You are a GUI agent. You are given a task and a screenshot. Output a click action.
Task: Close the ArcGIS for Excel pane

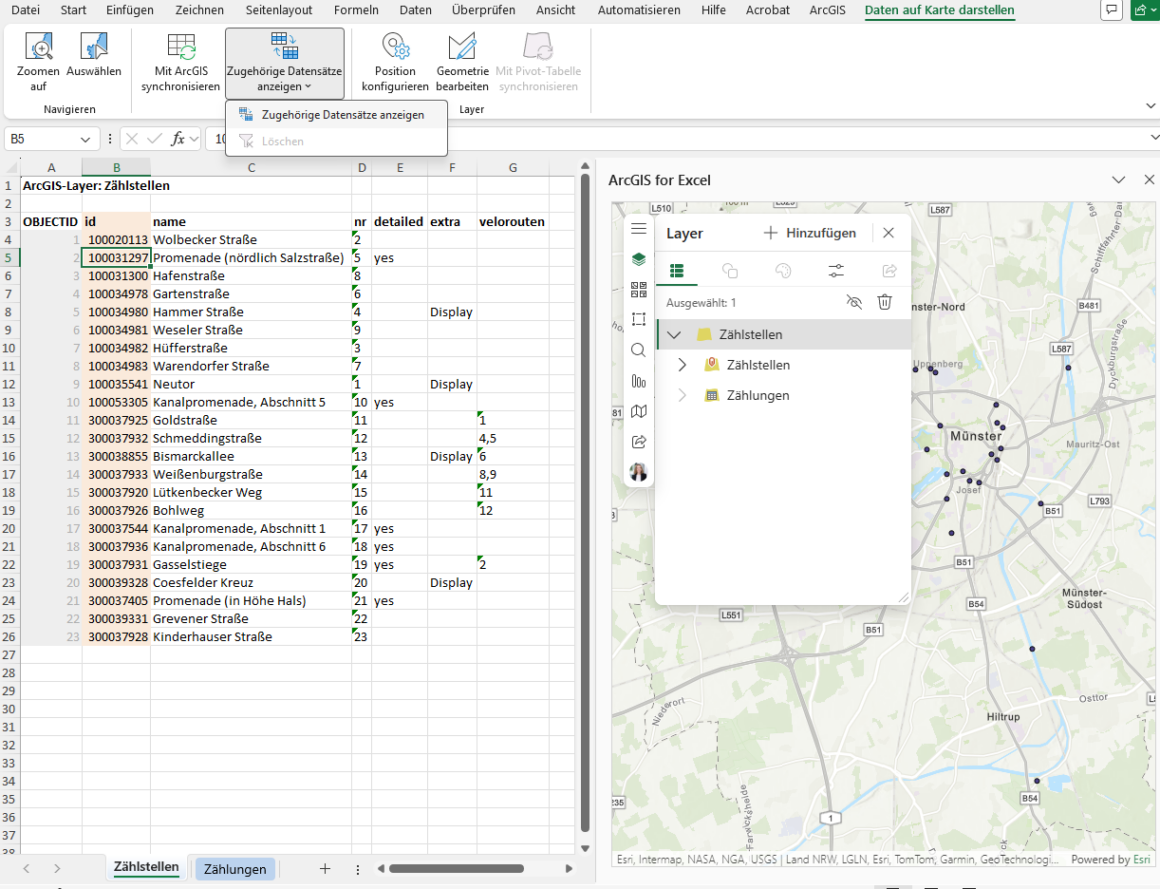pyautogui.click(x=1149, y=180)
